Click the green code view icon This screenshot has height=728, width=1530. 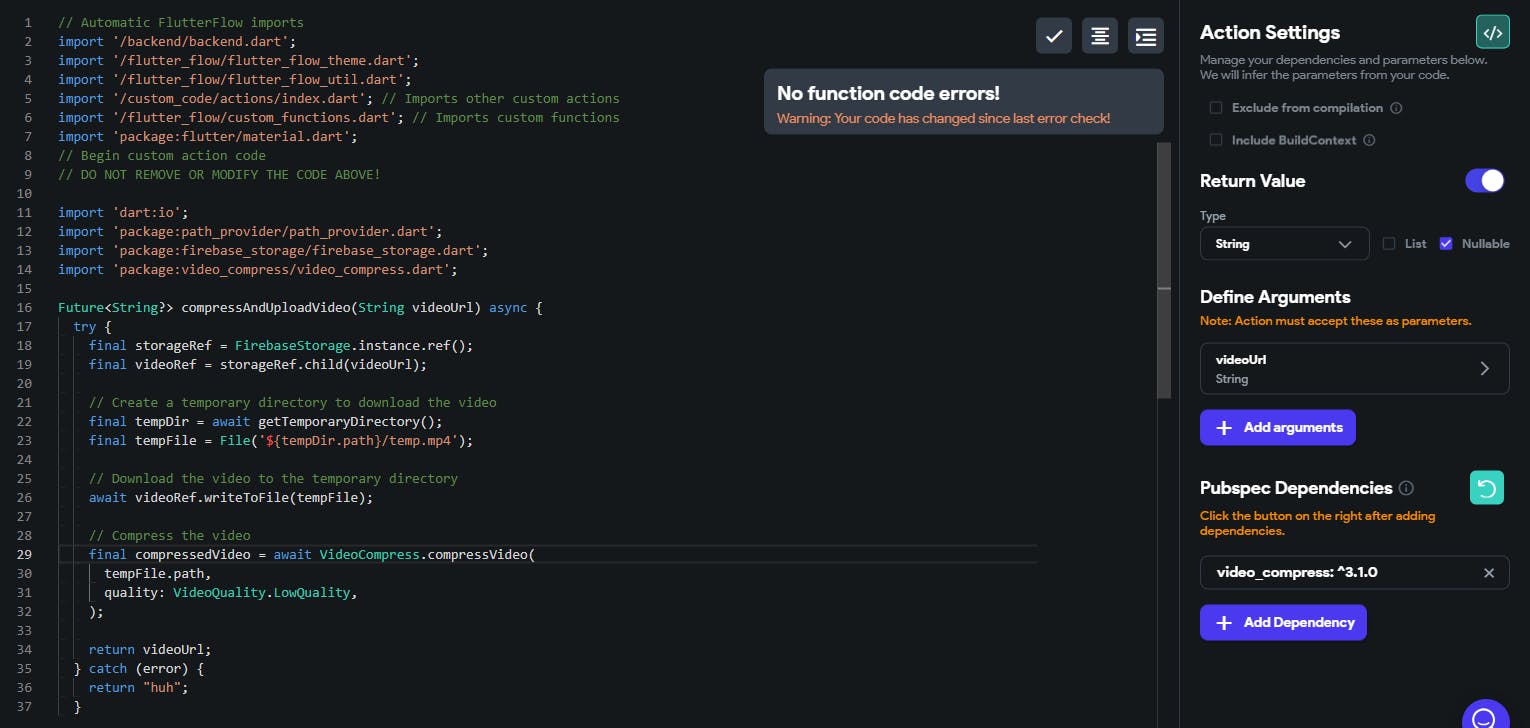(1492, 33)
